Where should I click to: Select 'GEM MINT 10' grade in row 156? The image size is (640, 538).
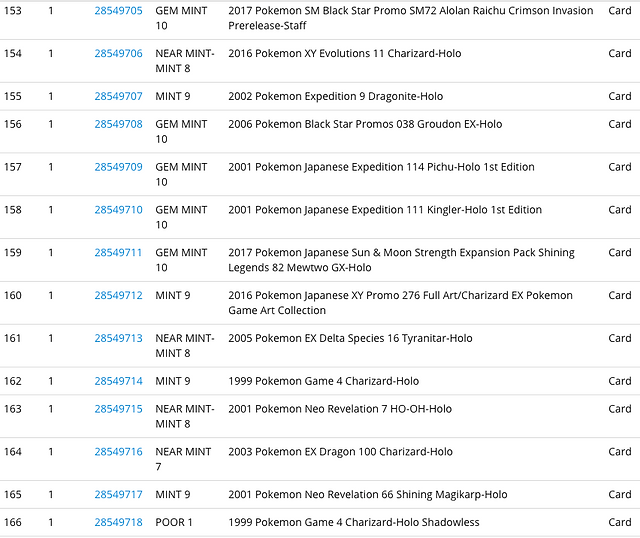[x=181, y=131]
